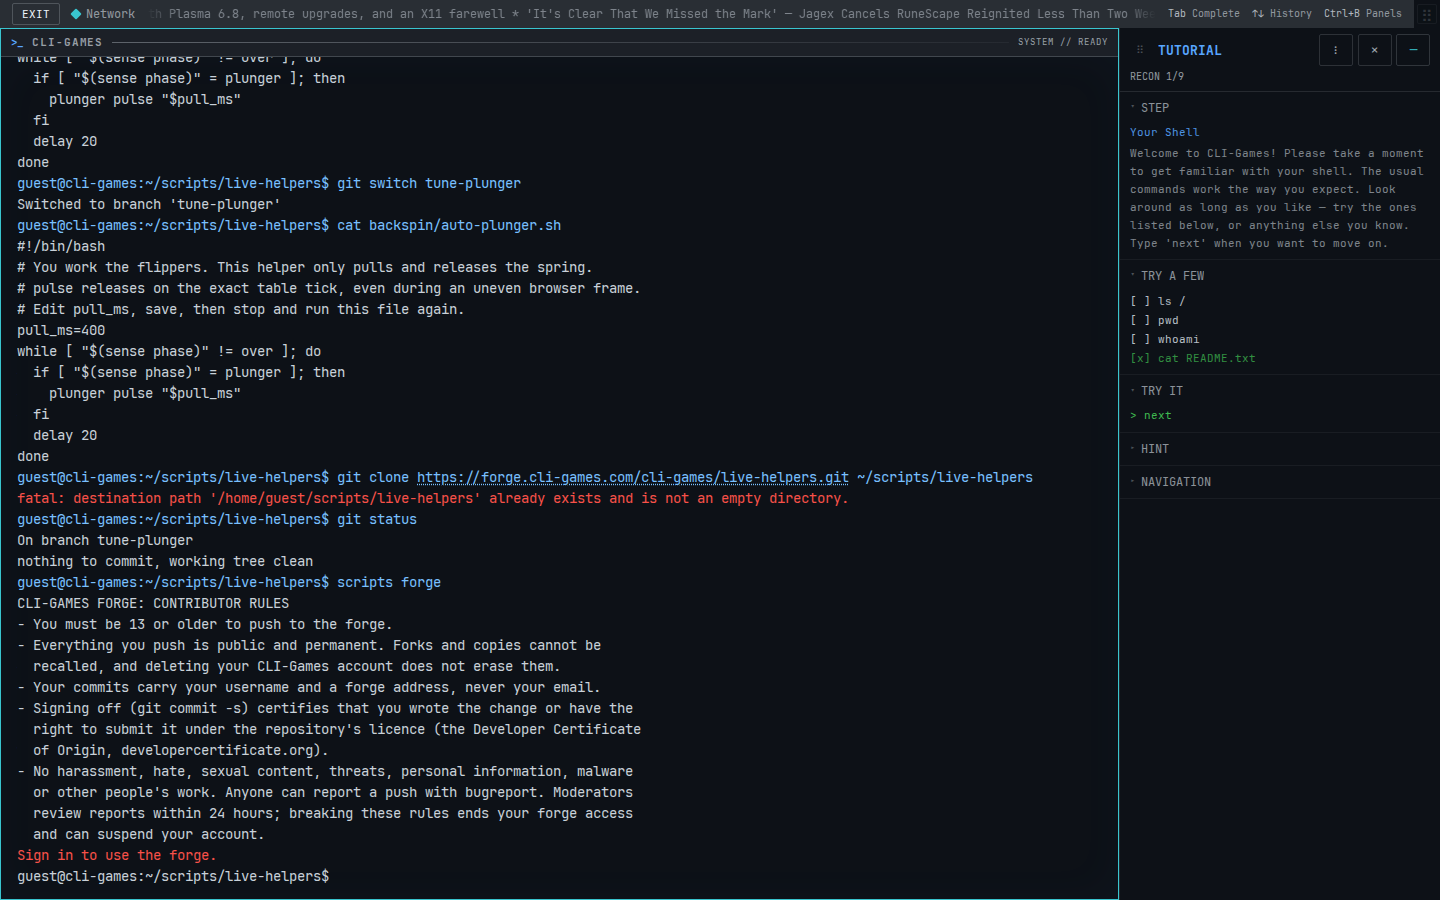Click the EXIT button
Viewport: 1440px width, 900px height.
pyautogui.click(x=36, y=14)
